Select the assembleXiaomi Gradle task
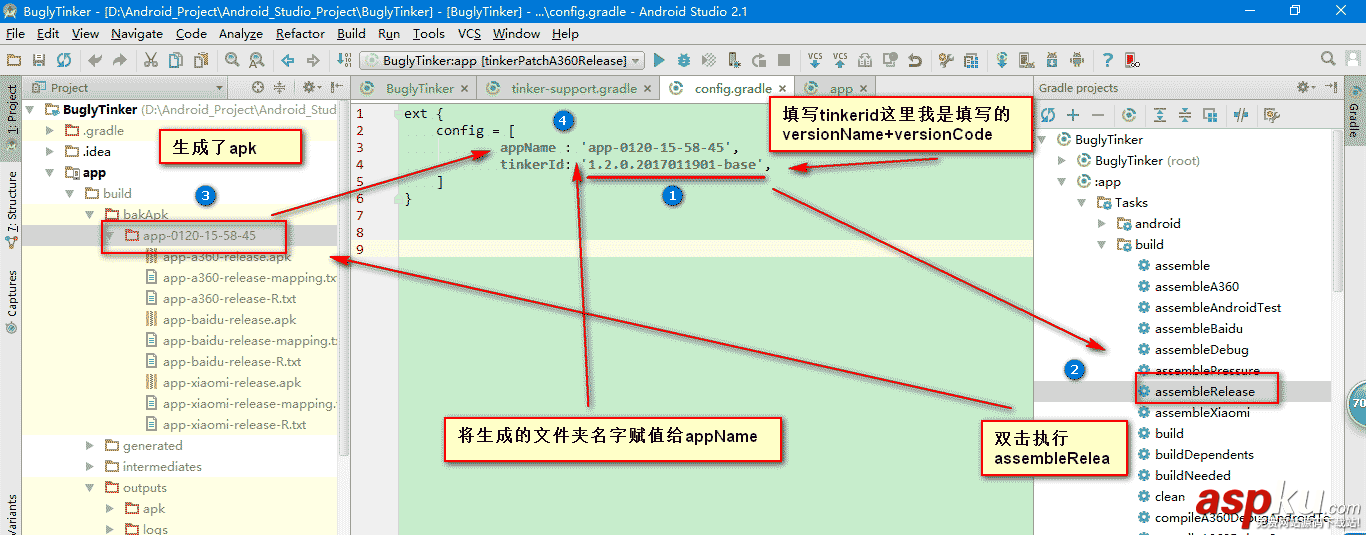 pos(1202,412)
